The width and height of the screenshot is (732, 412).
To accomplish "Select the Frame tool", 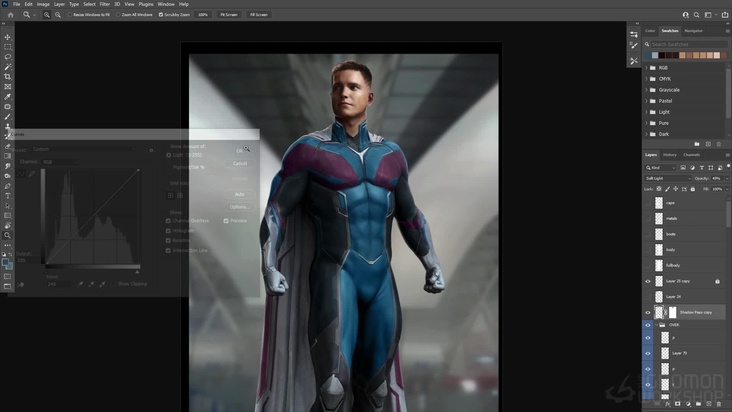I will point(7,87).
